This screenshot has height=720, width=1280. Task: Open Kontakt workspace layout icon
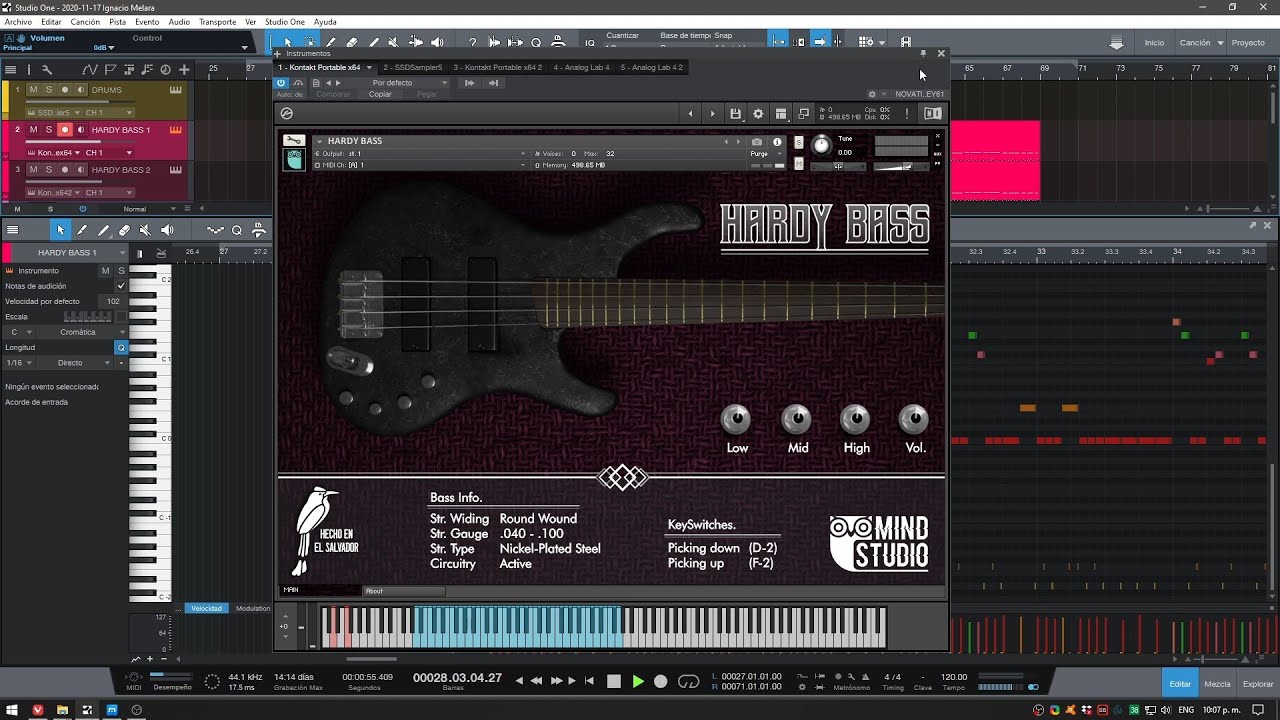pos(781,114)
